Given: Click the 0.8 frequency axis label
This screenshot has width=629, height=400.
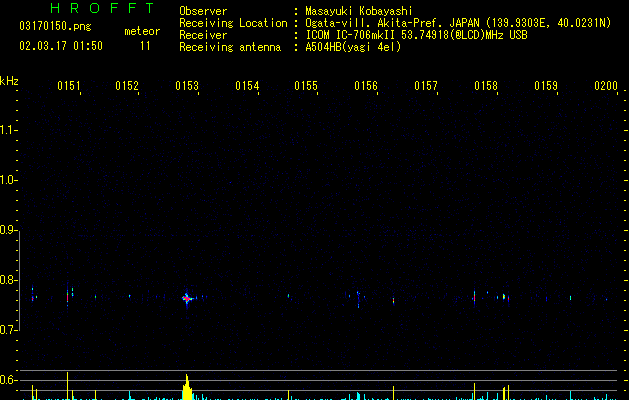Looking at the screenshot, I should point(7,280).
